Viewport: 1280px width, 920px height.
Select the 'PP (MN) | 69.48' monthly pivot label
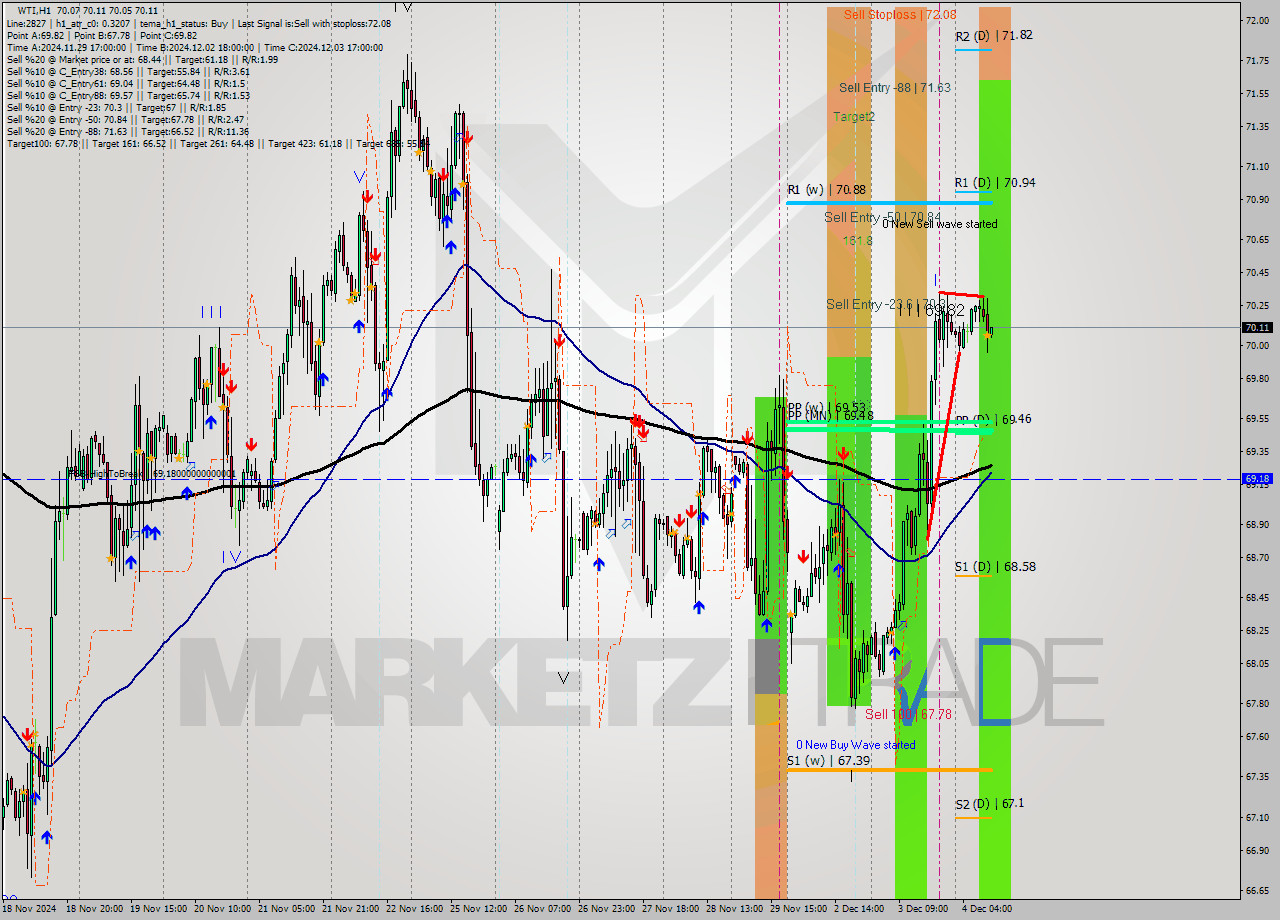tap(830, 415)
